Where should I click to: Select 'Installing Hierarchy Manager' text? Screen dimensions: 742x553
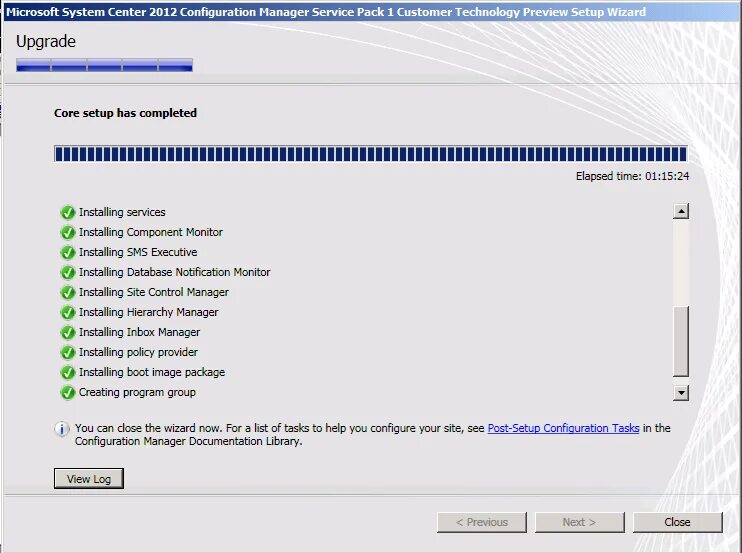(x=149, y=312)
